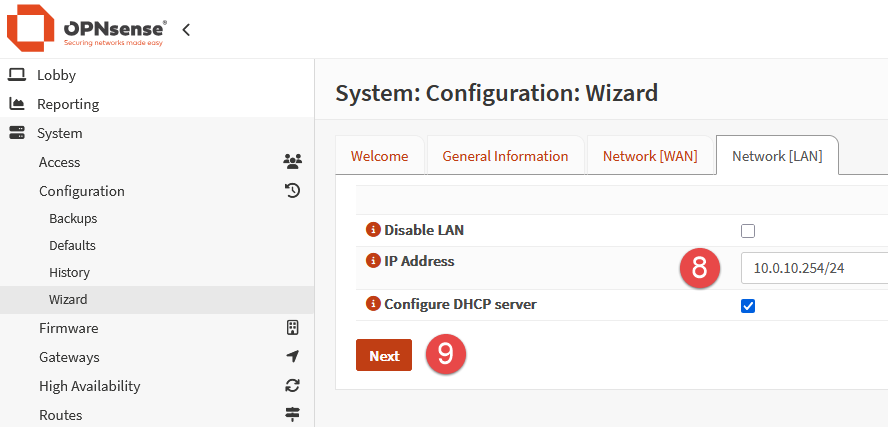Tick the Disable LAN checkbox
The height and width of the screenshot is (427, 888).
(748, 231)
